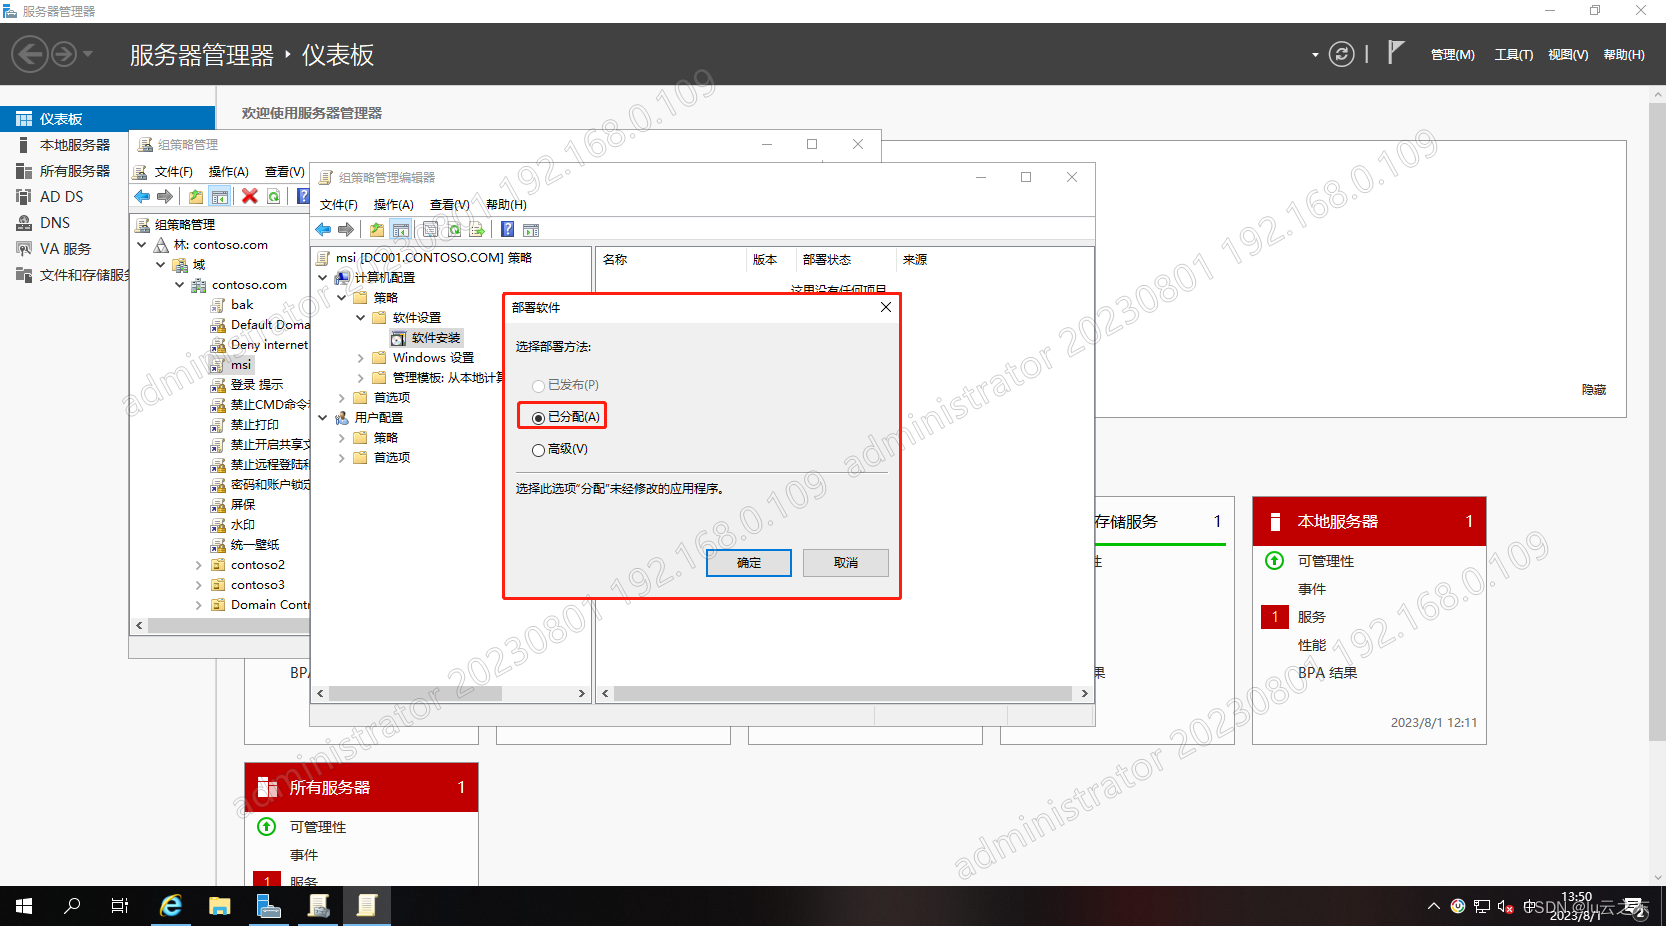Open the 工具(T) menu in Server Manager
1666x926 pixels.
(x=1513, y=55)
